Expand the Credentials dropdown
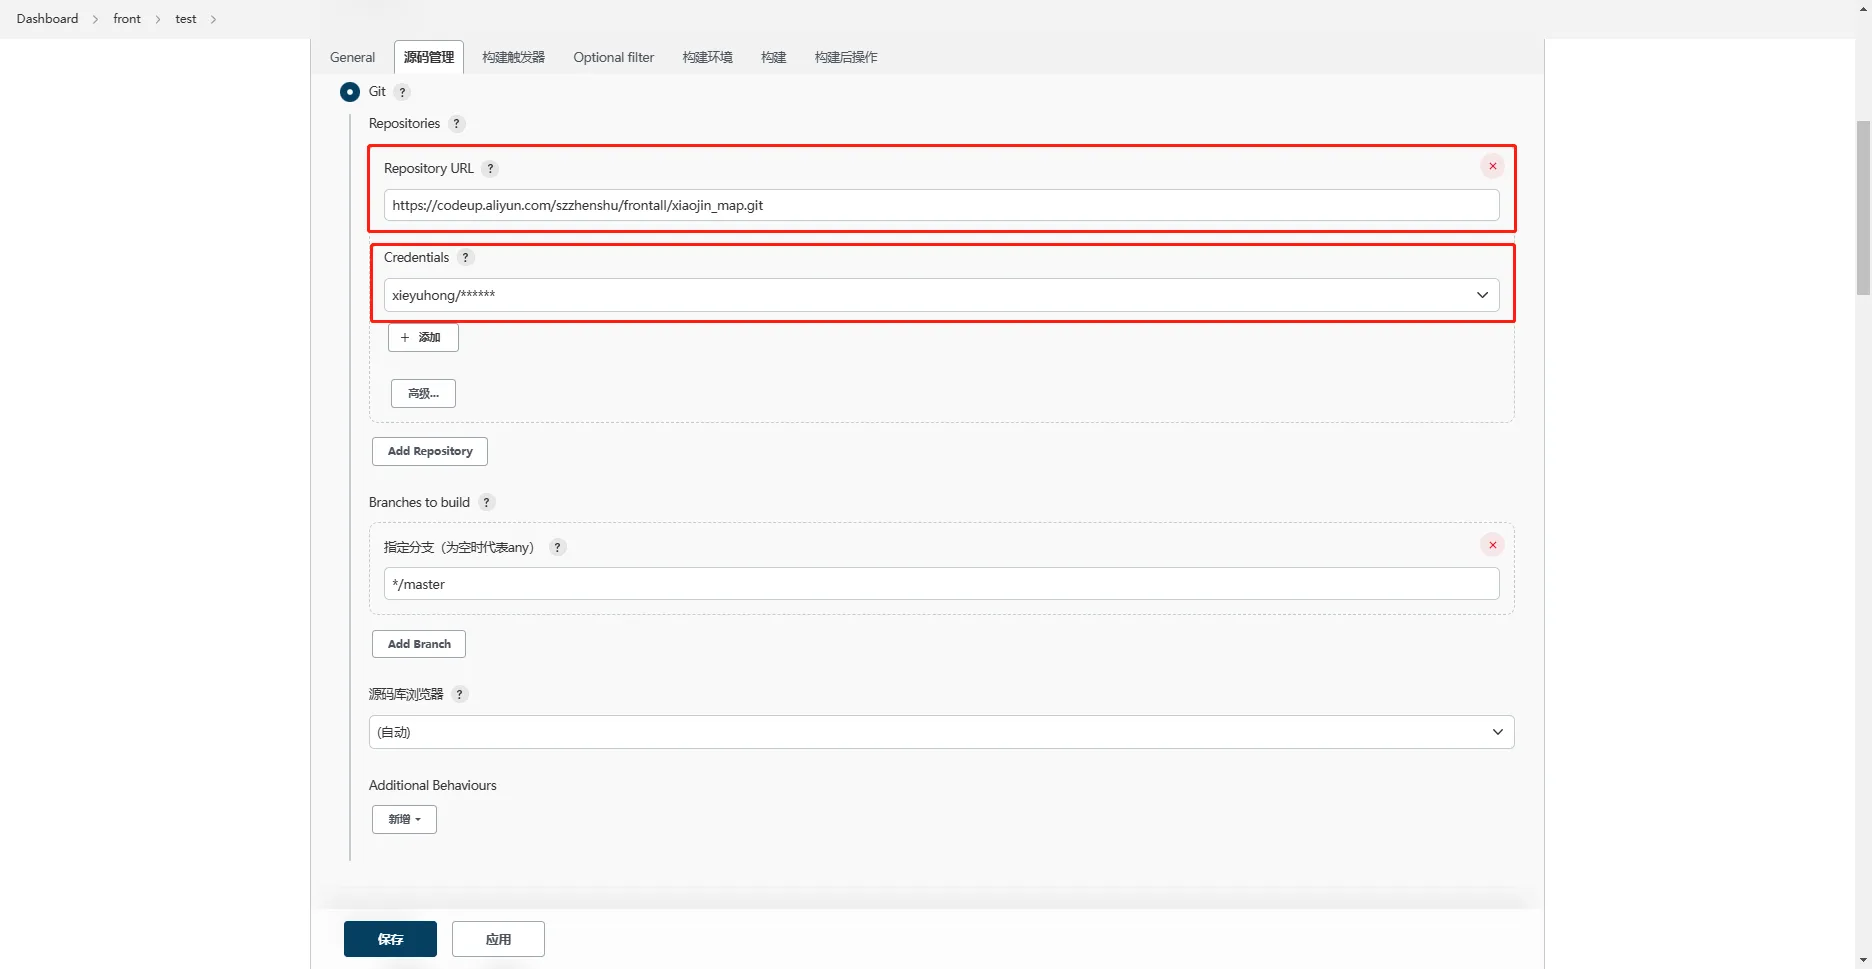1872x969 pixels. tap(940, 295)
